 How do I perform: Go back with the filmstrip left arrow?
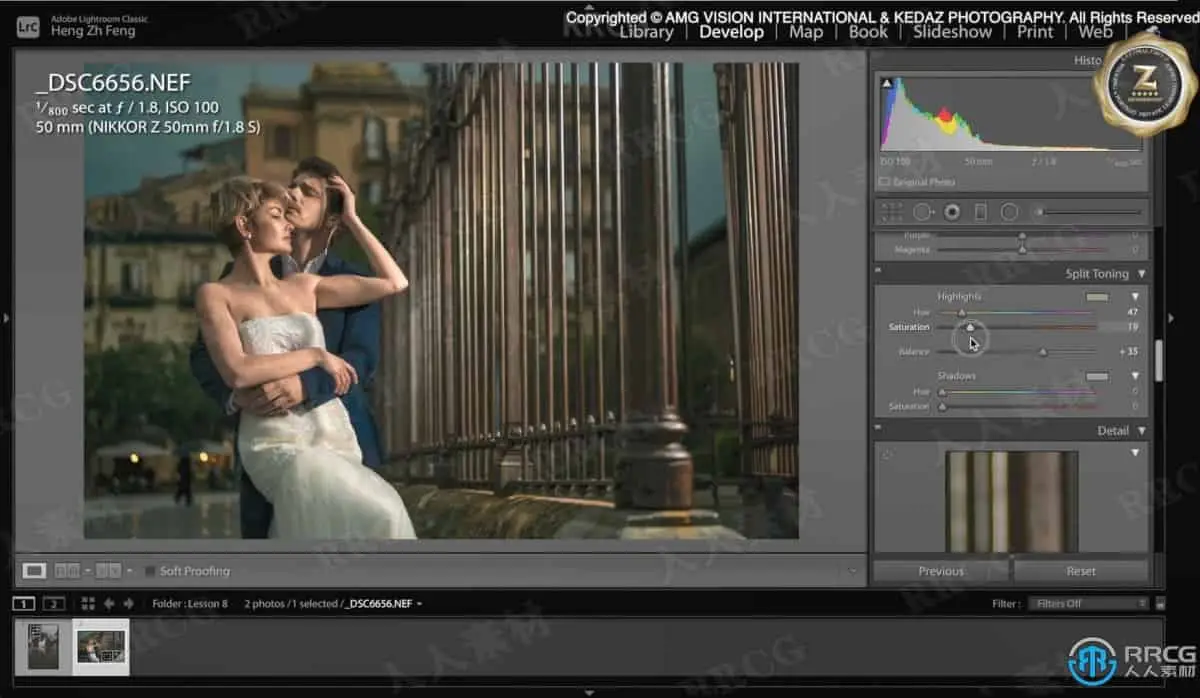109,604
